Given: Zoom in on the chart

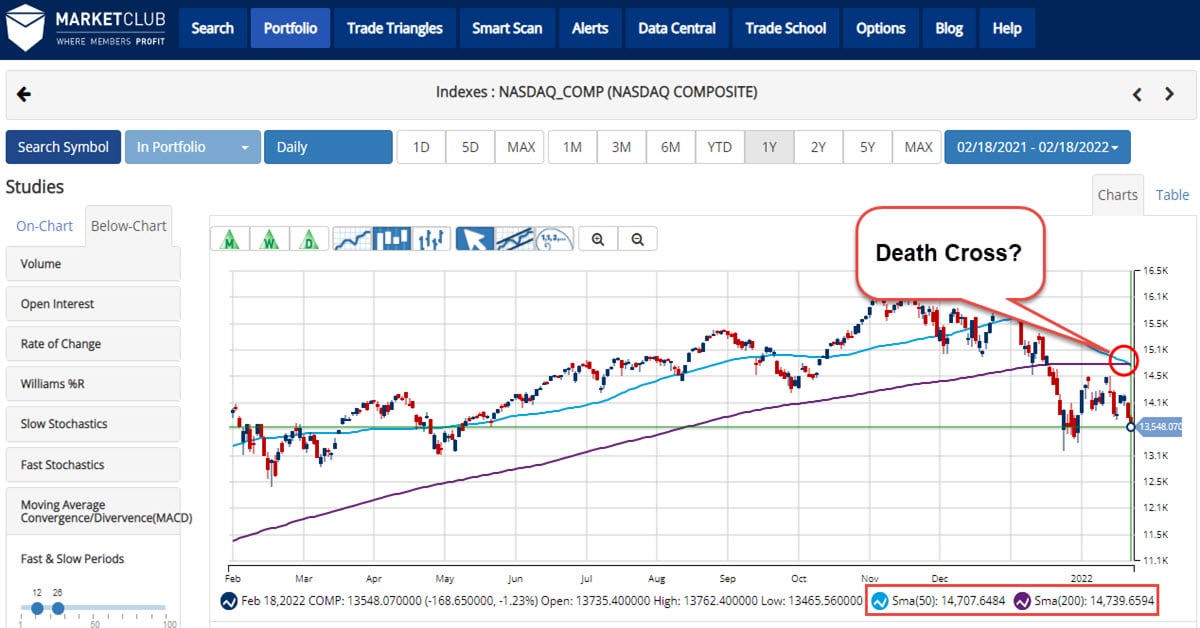Looking at the screenshot, I should click(x=599, y=238).
